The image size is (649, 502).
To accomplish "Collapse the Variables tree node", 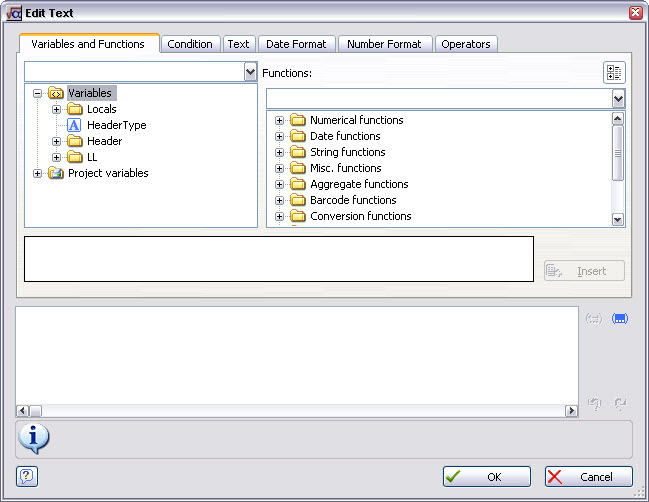I will click(x=37, y=94).
